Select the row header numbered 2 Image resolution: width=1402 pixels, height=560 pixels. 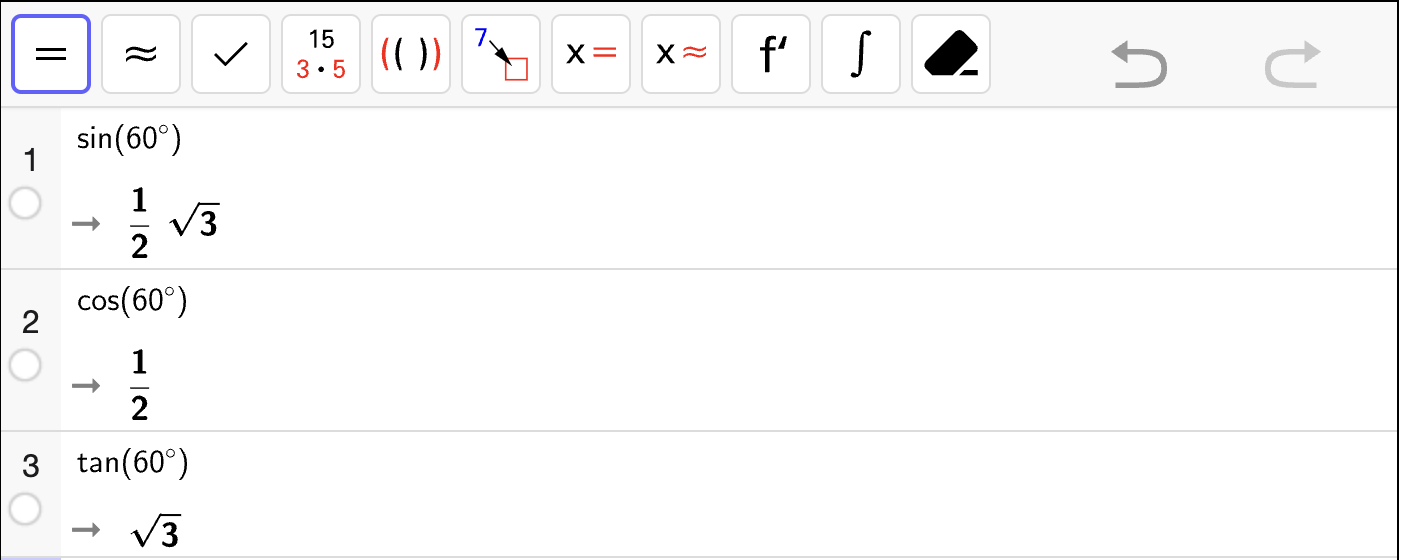(x=30, y=322)
